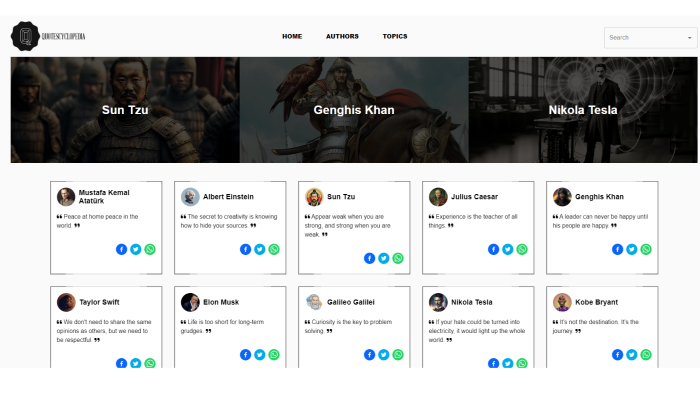Click Genghis Khan's round card avatar
The image size is (700, 394).
pos(562,197)
